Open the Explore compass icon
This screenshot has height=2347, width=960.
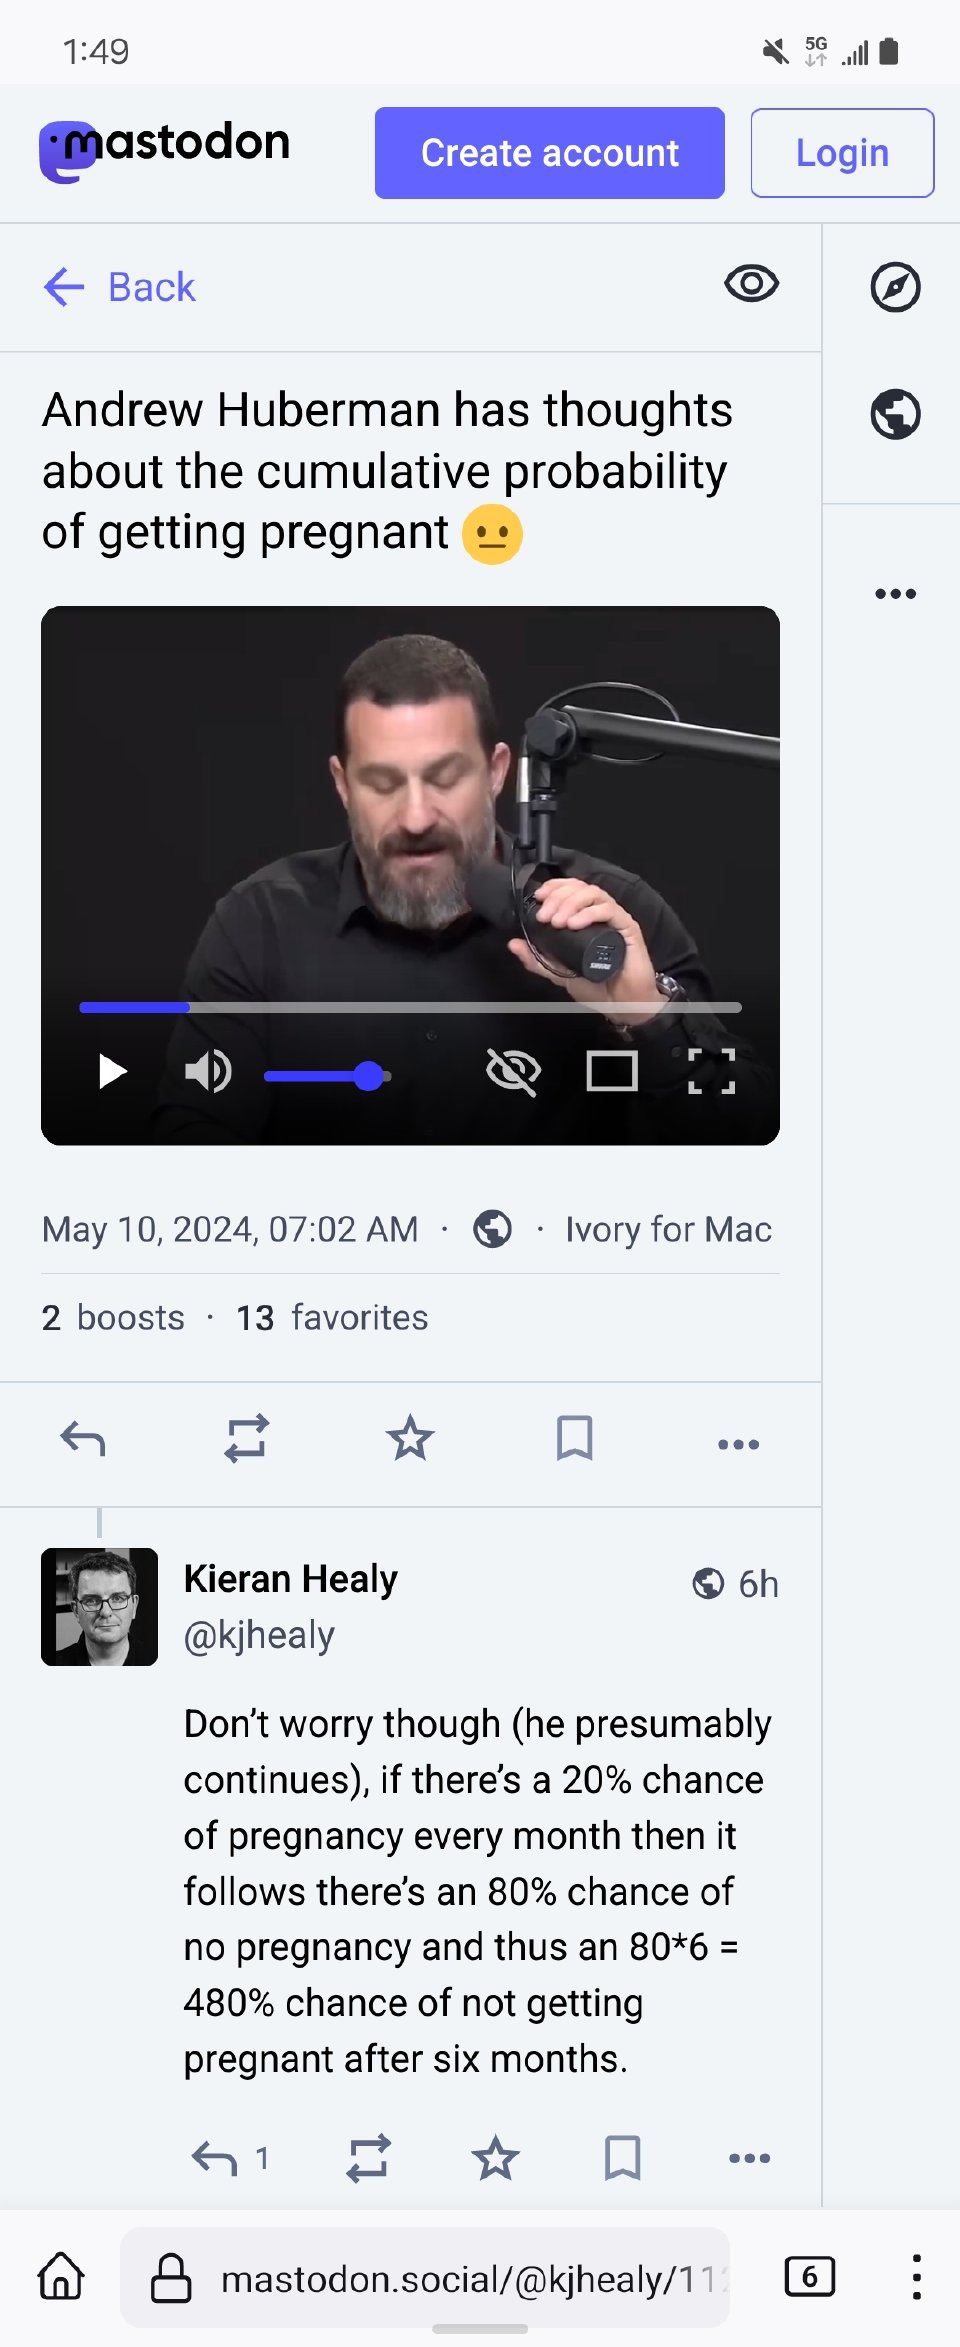pyautogui.click(x=895, y=288)
